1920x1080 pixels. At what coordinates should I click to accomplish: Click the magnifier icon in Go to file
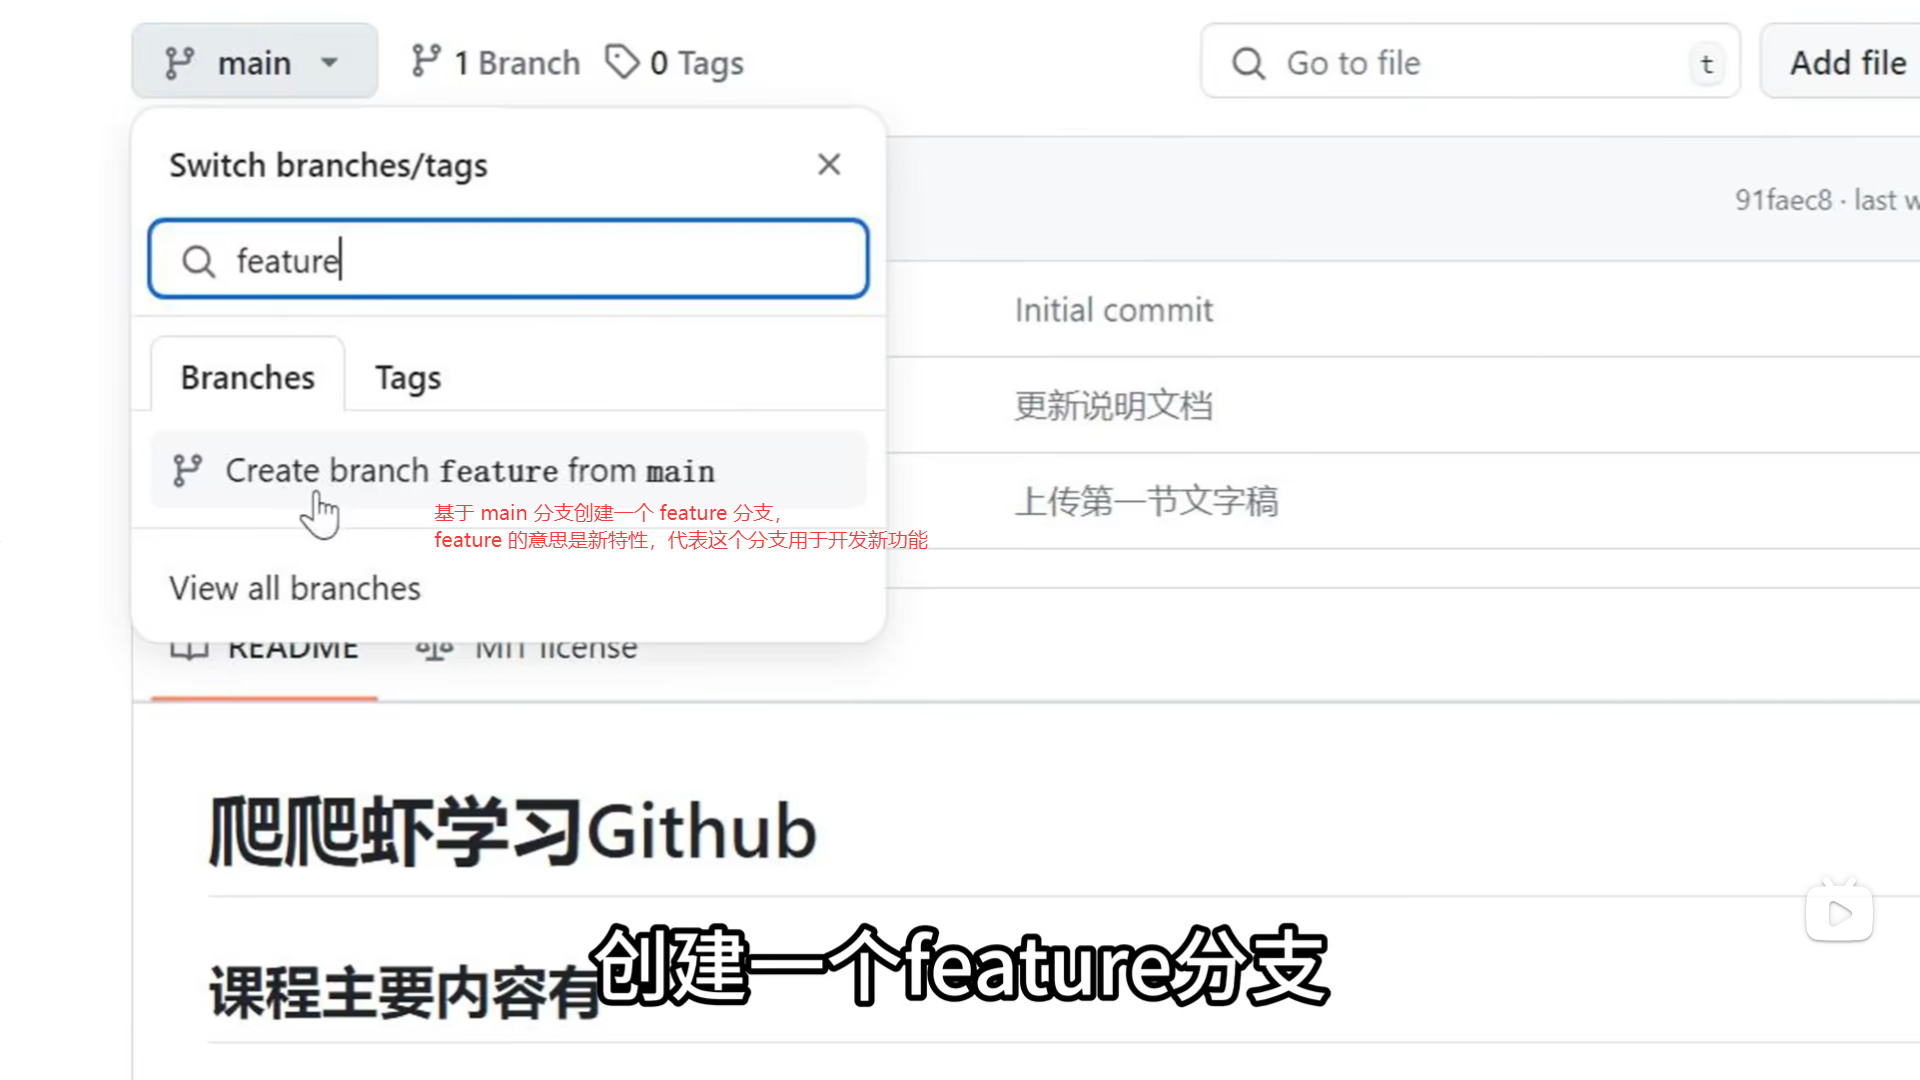[1248, 63]
